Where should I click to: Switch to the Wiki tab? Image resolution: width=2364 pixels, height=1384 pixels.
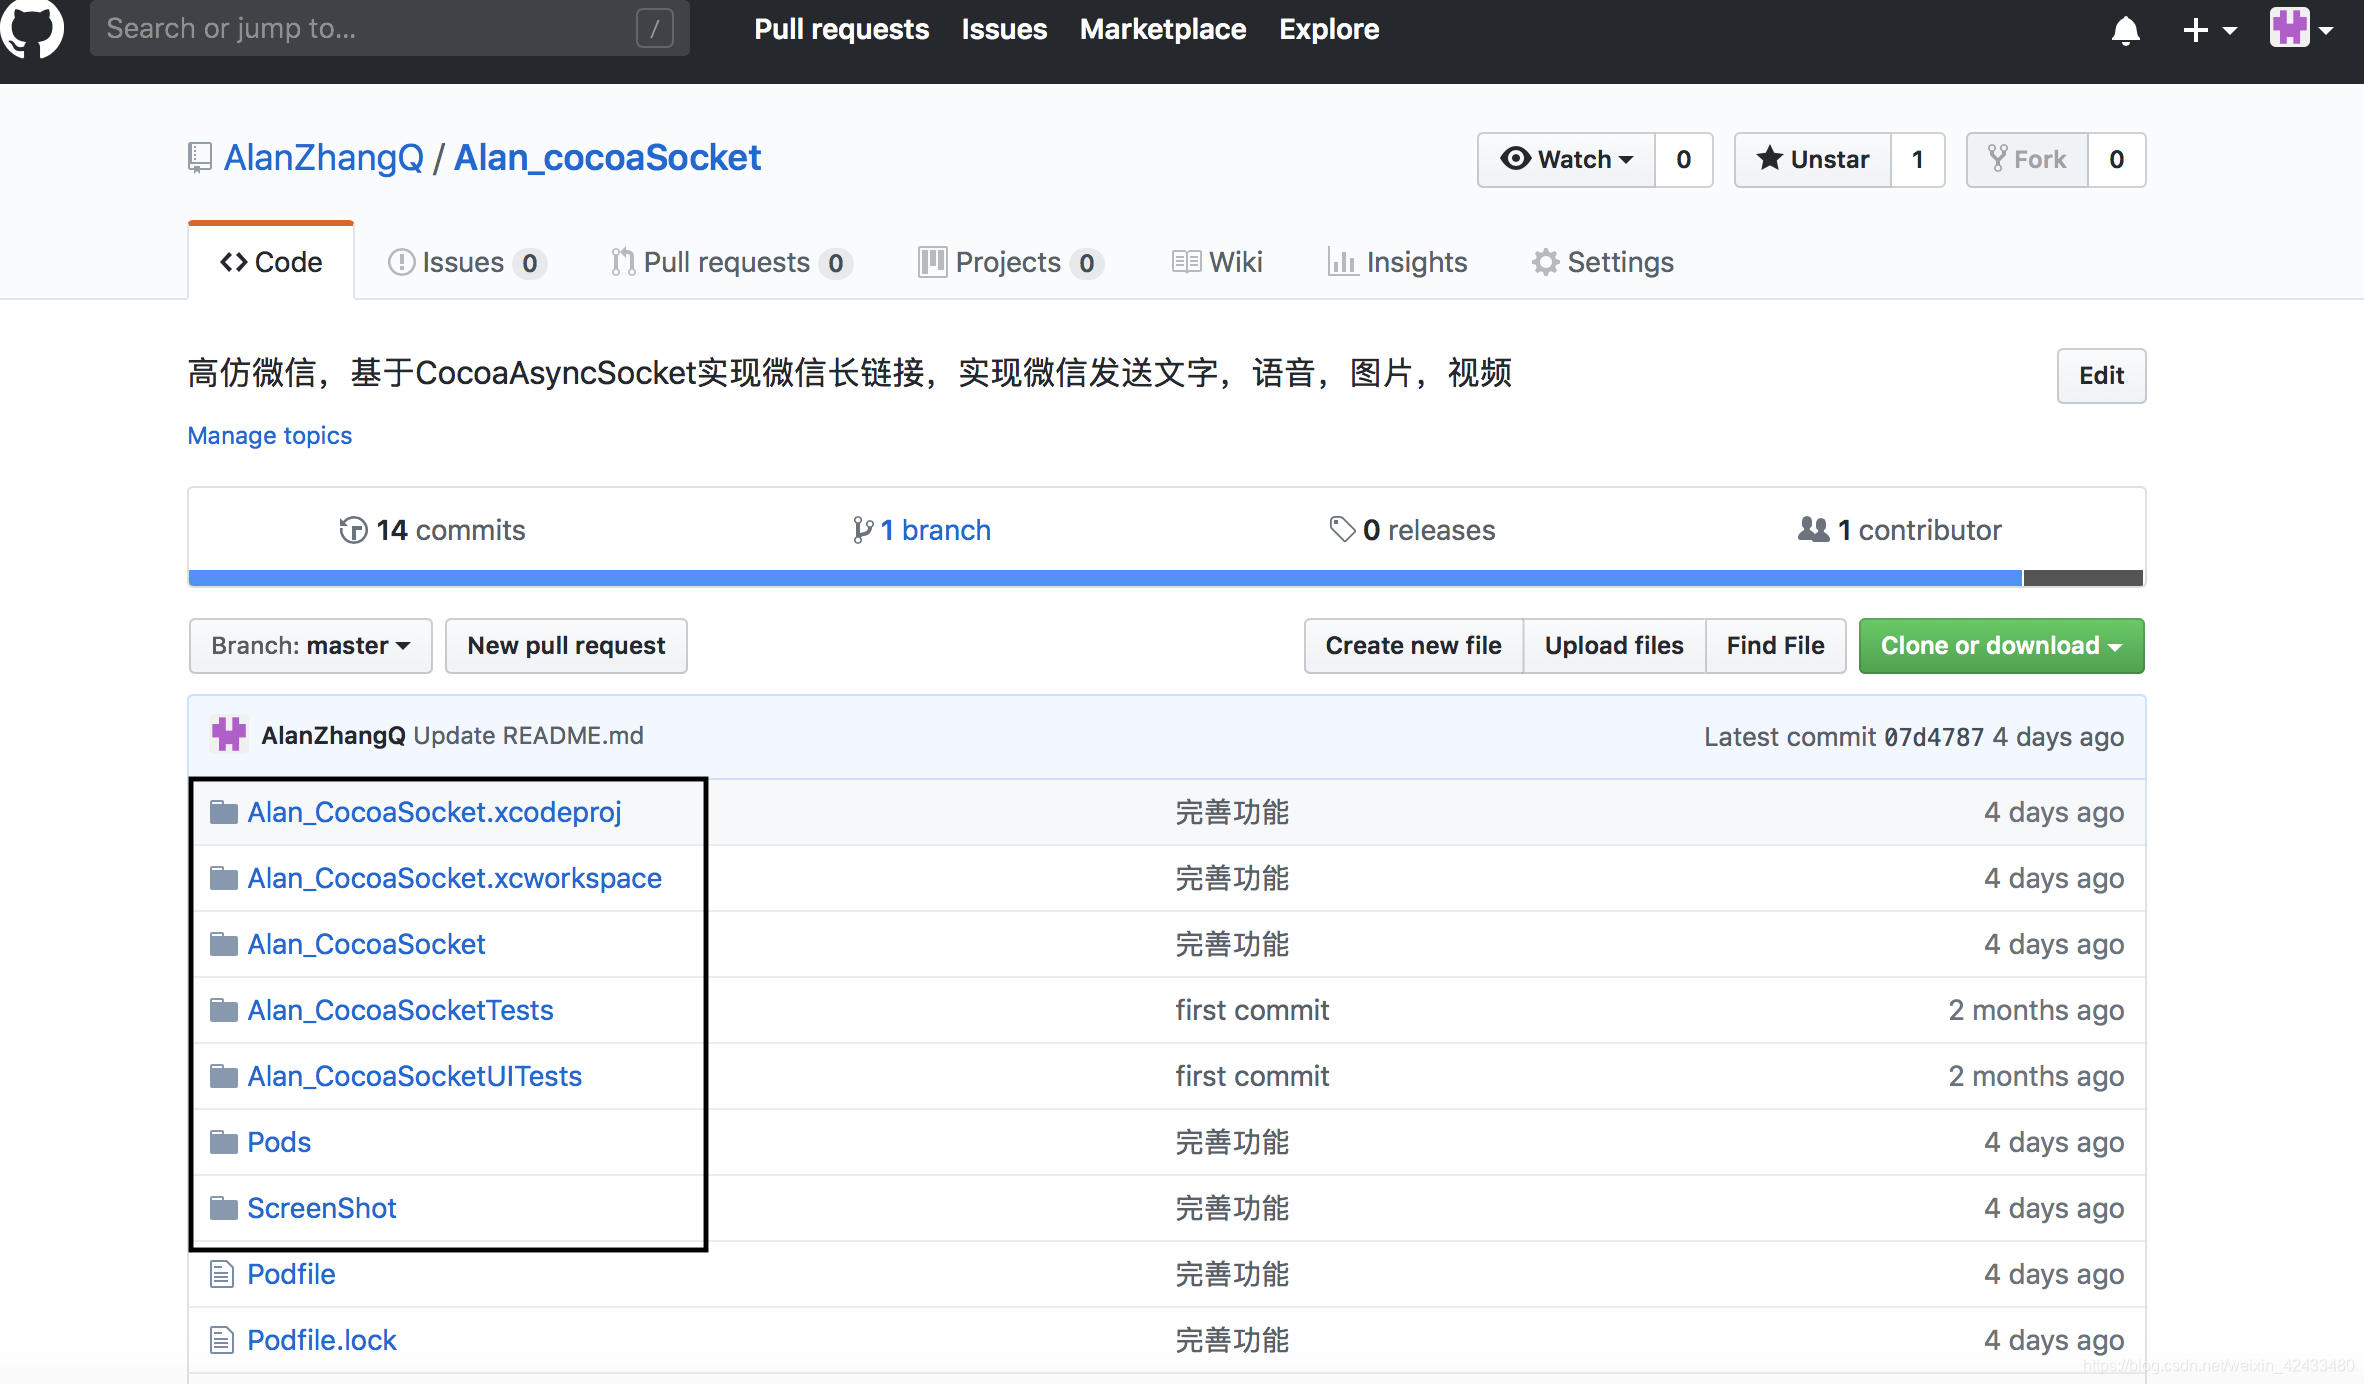click(x=1217, y=262)
